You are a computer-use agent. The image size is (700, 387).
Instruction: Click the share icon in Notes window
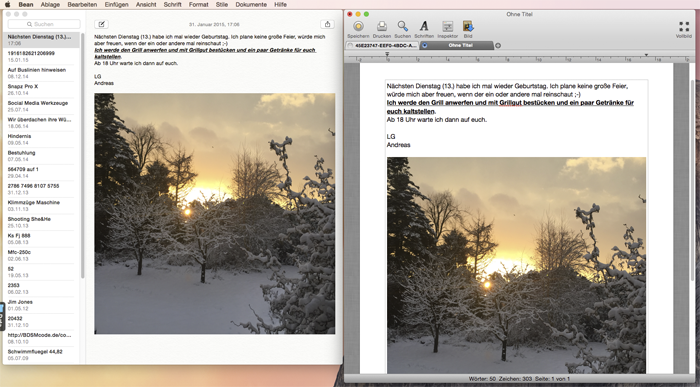(x=327, y=24)
